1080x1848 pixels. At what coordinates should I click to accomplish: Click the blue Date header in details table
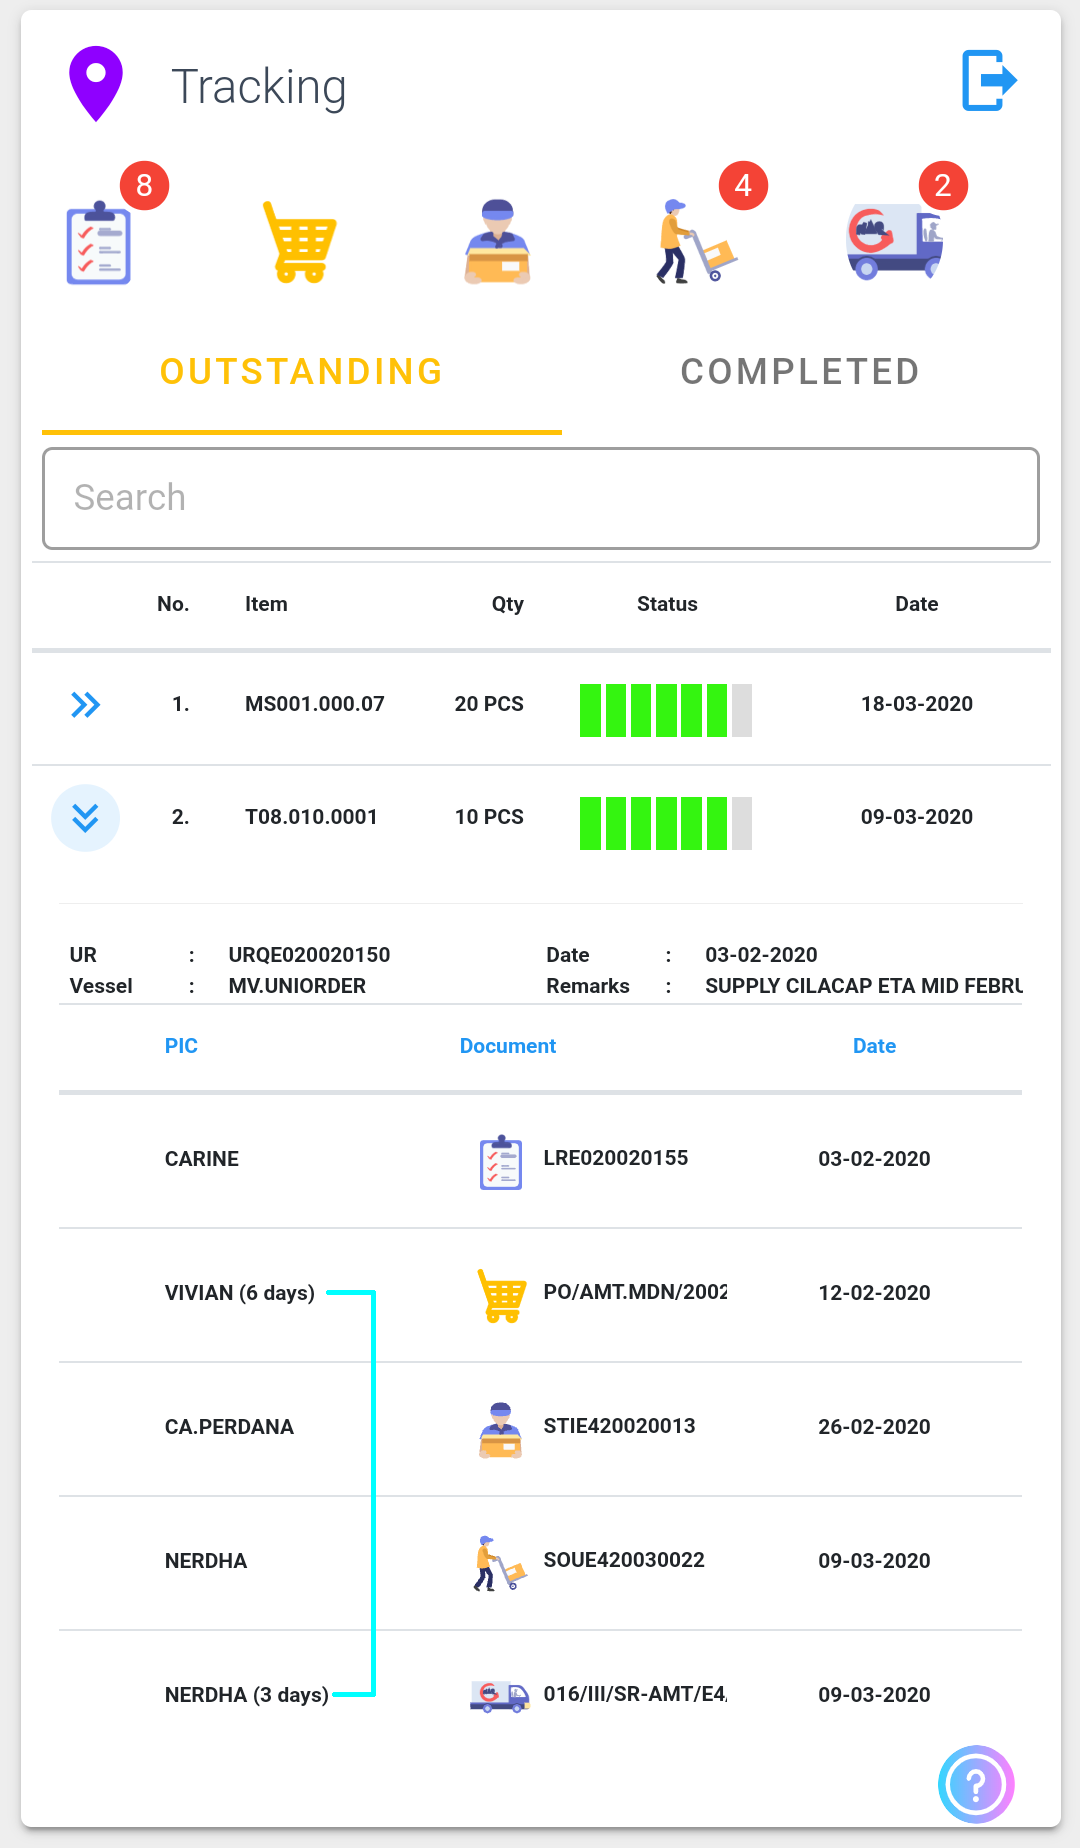874,1046
